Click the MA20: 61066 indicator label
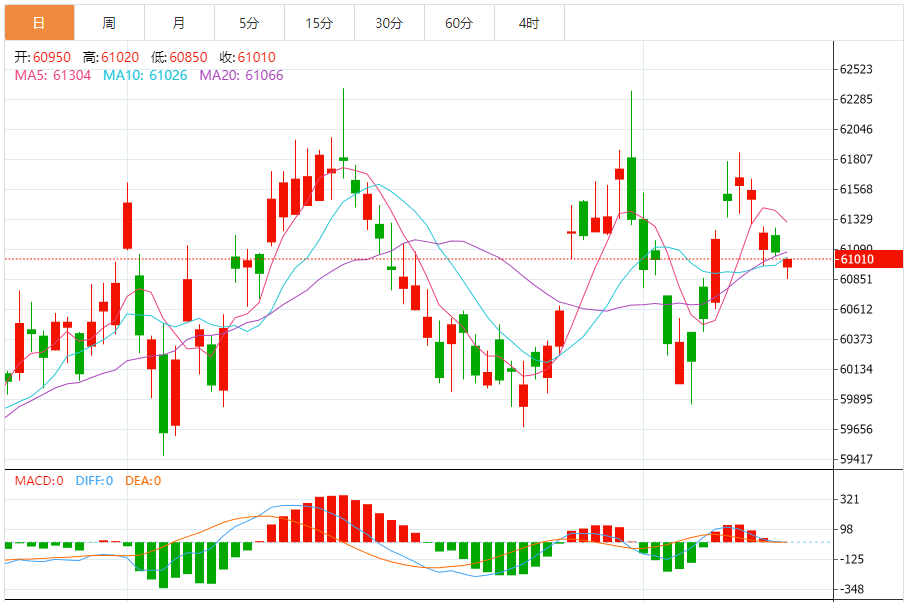 pyautogui.click(x=241, y=75)
